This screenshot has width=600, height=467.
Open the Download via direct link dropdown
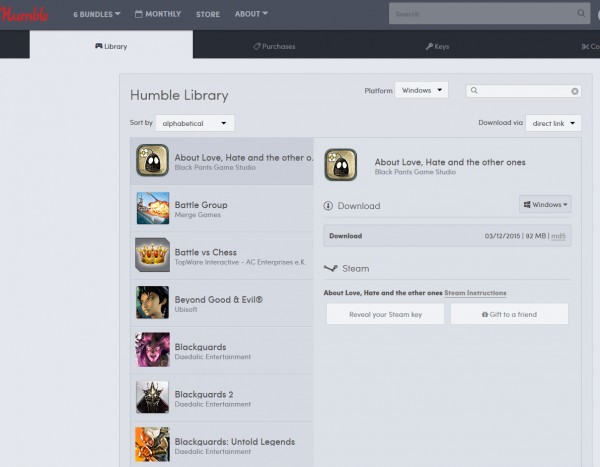click(x=553, y=123)
